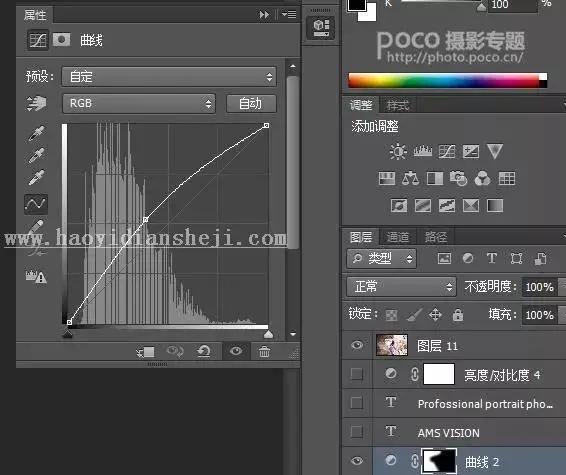Viewport: 566px width, 475px height.
Task: Filter layers by type layers
Action: click(492, 258)
